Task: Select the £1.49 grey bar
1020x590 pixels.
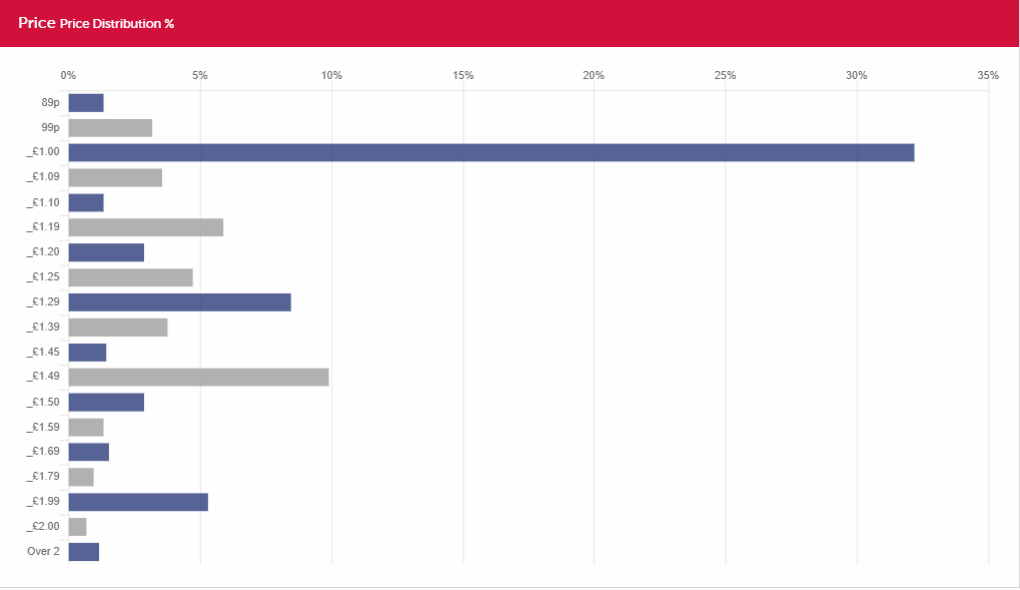Action: 198,377
